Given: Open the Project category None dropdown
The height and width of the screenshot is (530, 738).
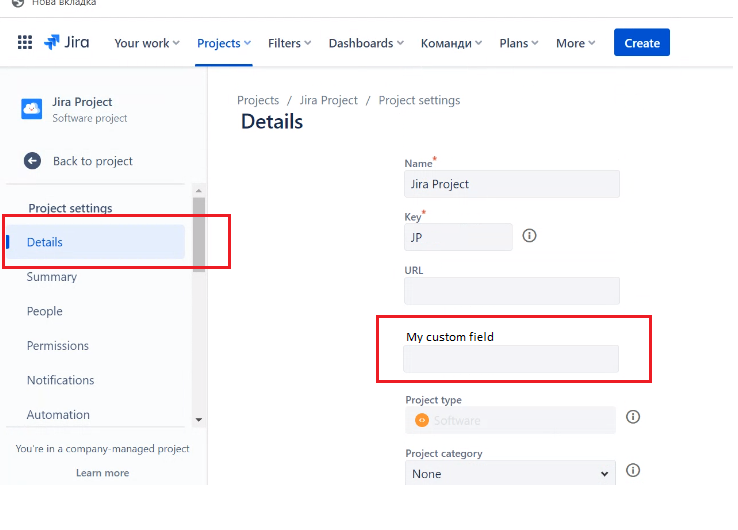Looking at the screenshot, I should point(510,473).
